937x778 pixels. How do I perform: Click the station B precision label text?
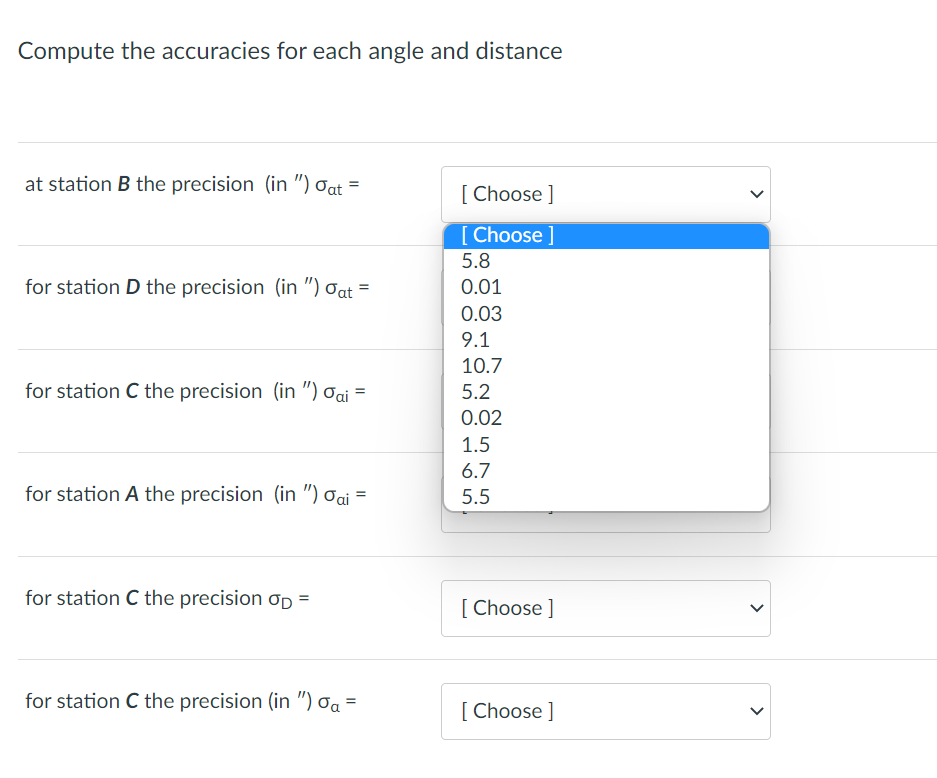192,184
